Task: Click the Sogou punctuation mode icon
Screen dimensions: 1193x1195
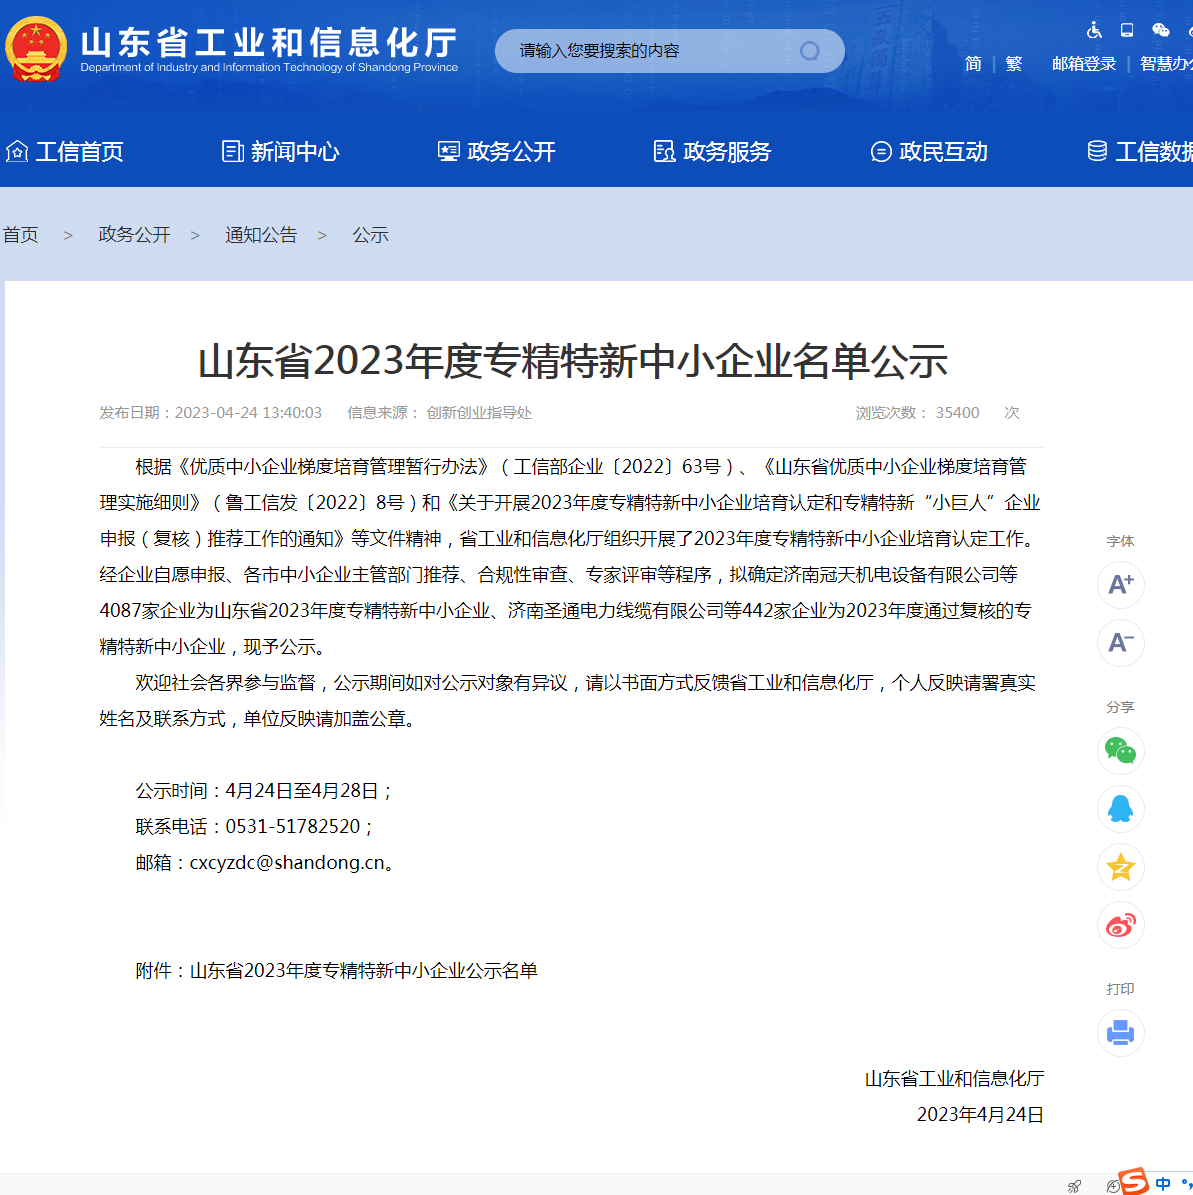Action: point(1185,1184)
